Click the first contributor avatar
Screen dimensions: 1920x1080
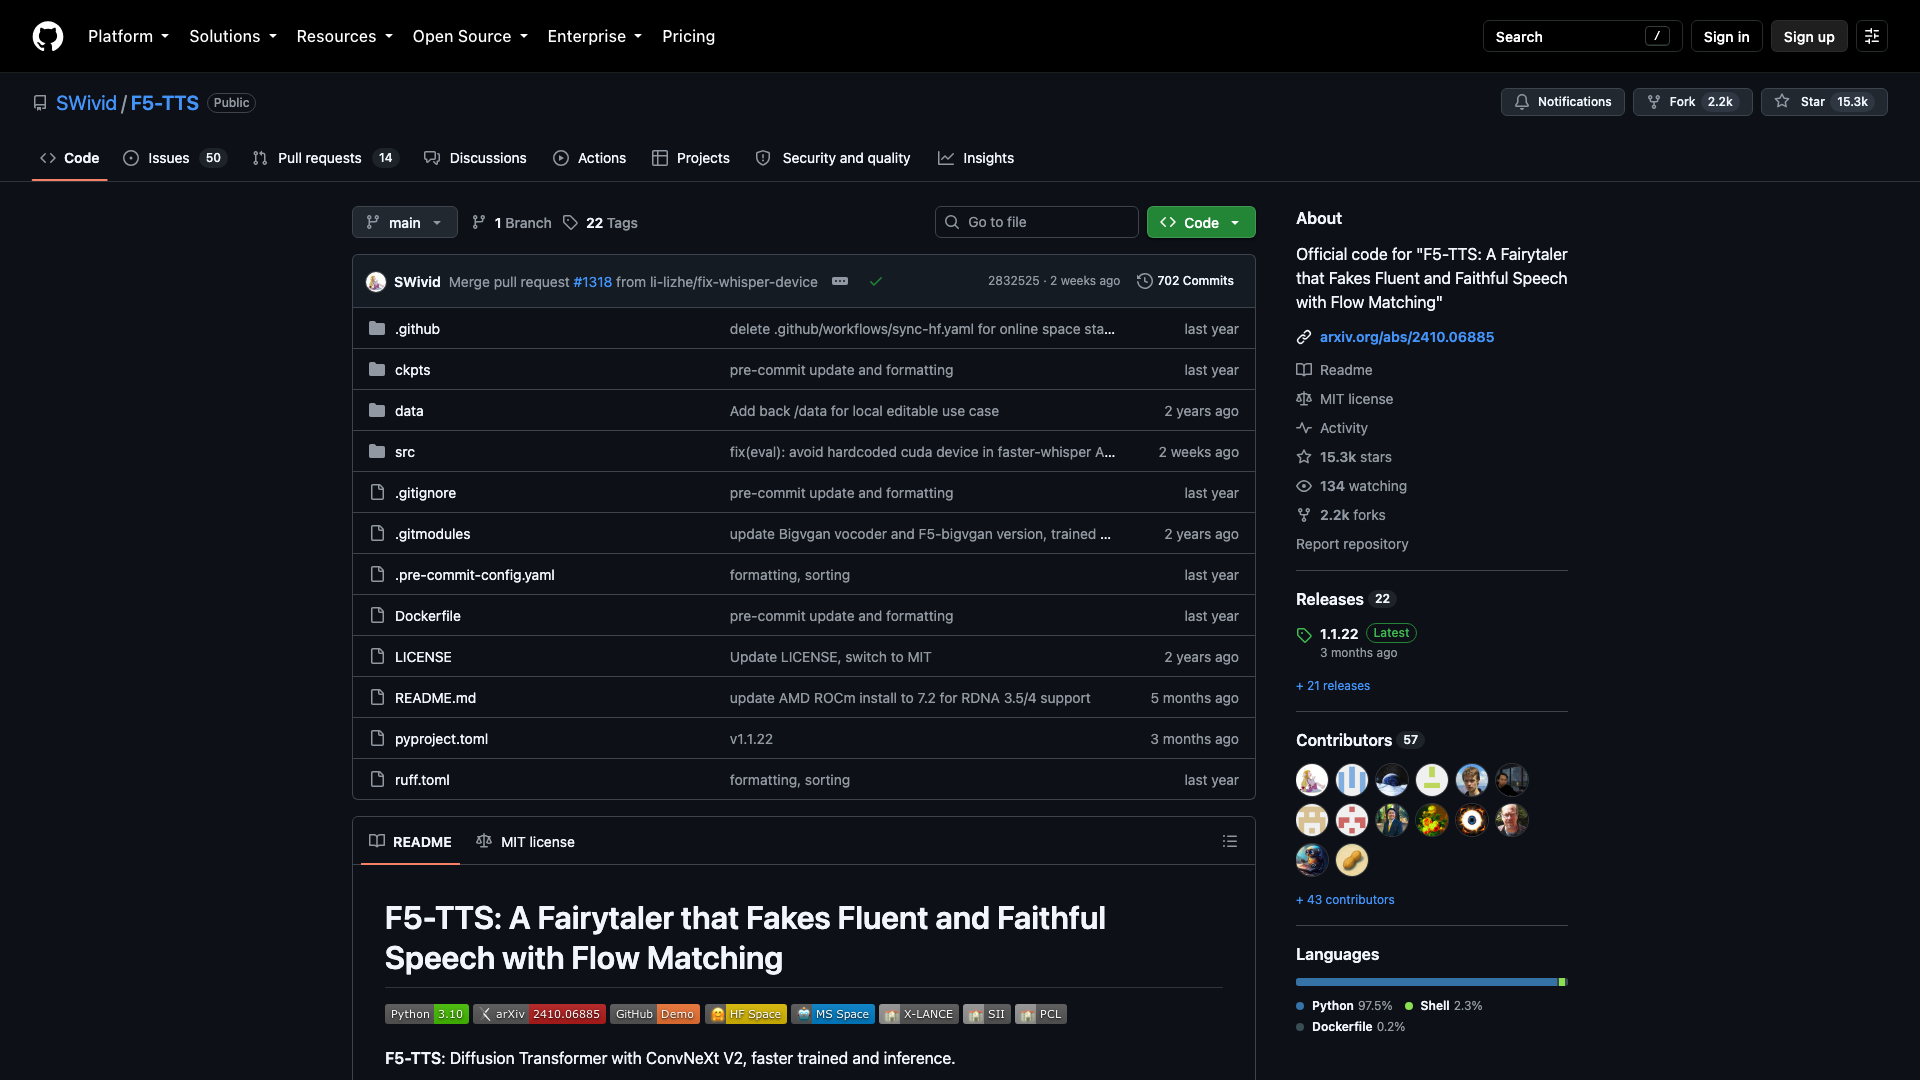tap(1312, 780)
